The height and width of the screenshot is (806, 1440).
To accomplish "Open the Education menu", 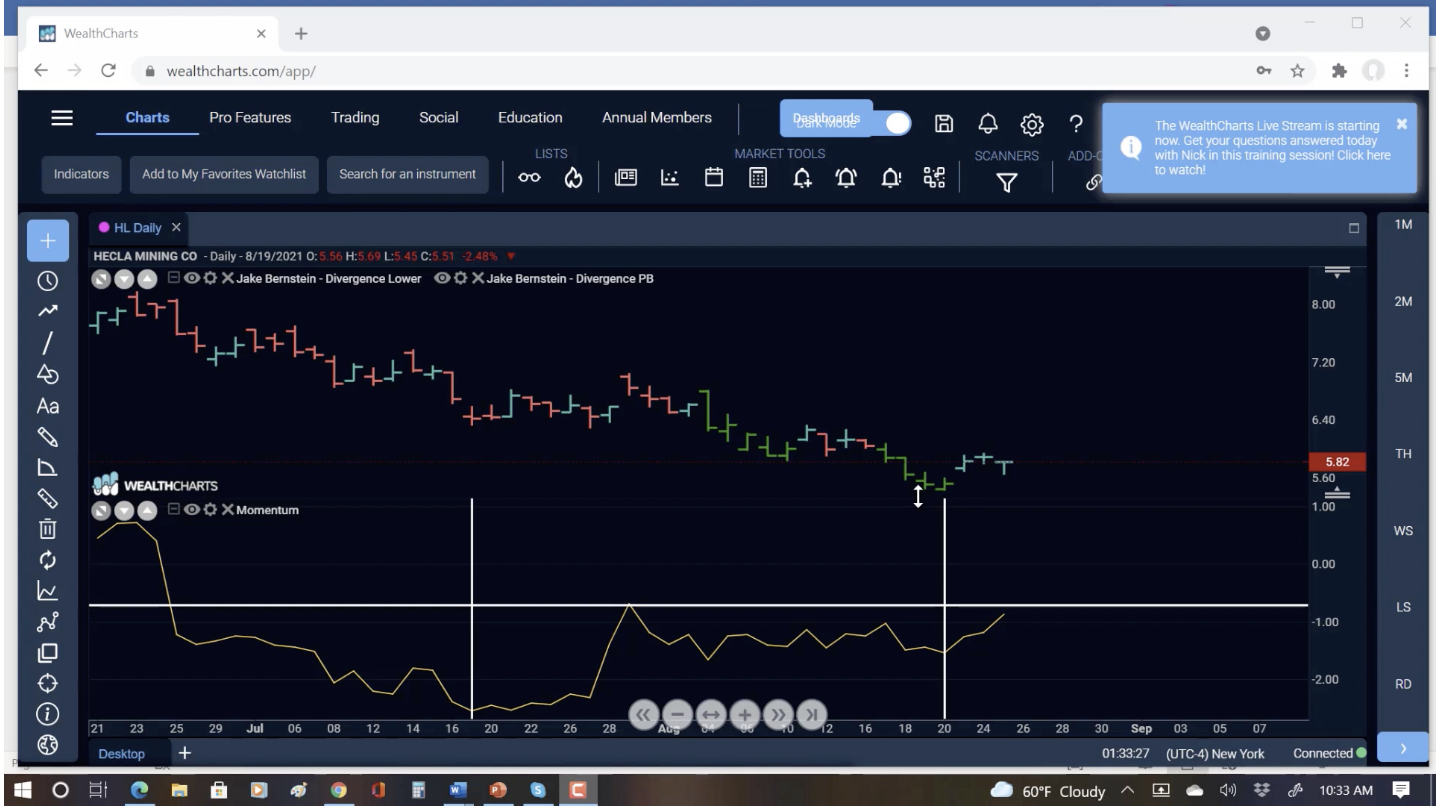I will coord(530,118).
